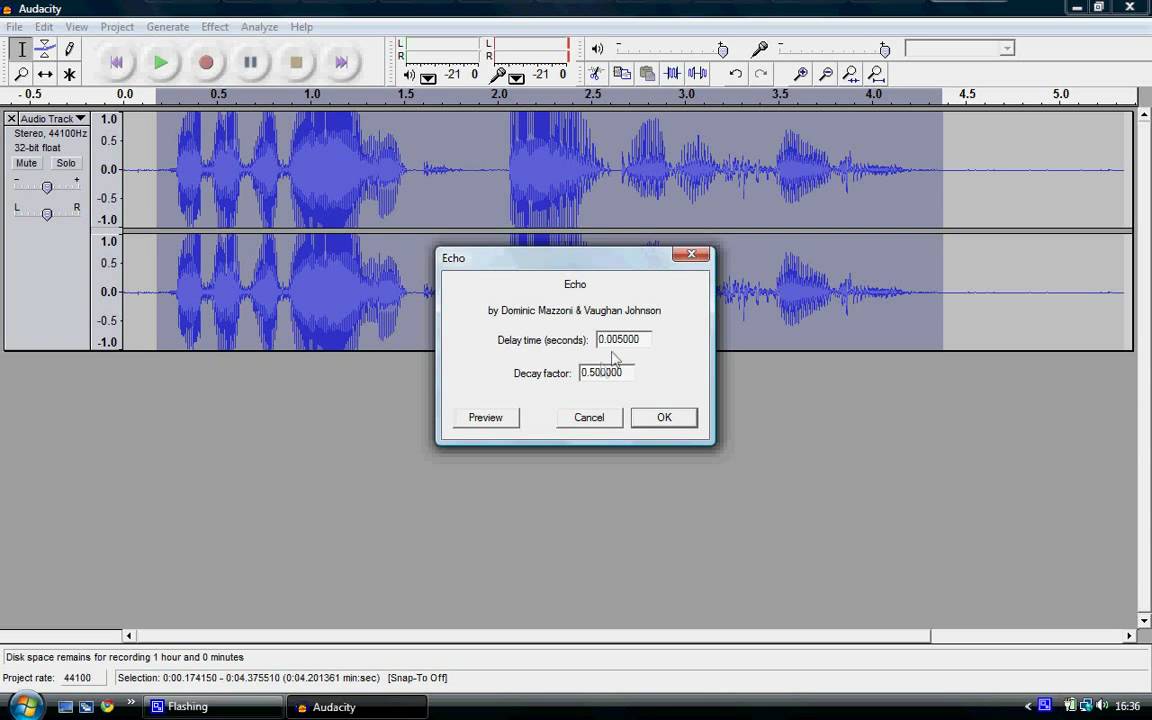1152x720 pixels.
Task: Open the input source combo box
Action: [960, 48]
